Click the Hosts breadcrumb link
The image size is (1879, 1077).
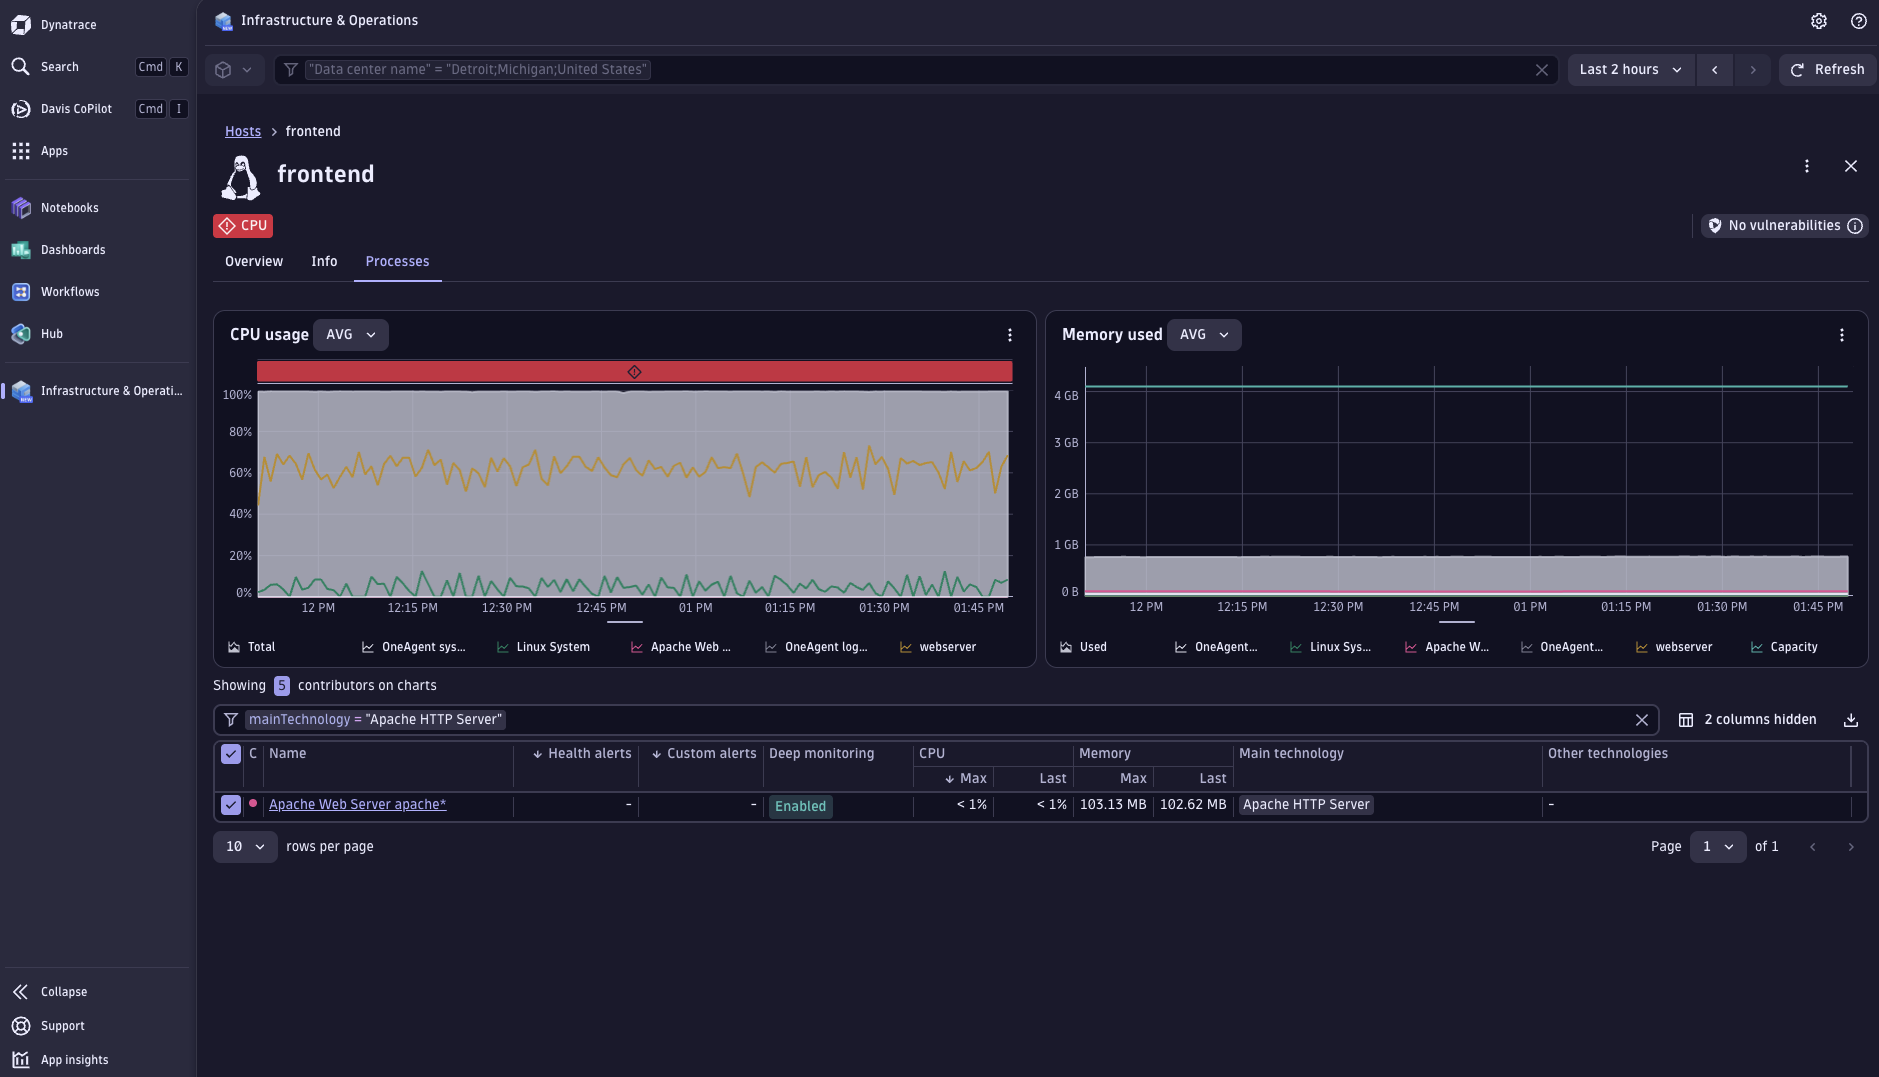(243, 132)
